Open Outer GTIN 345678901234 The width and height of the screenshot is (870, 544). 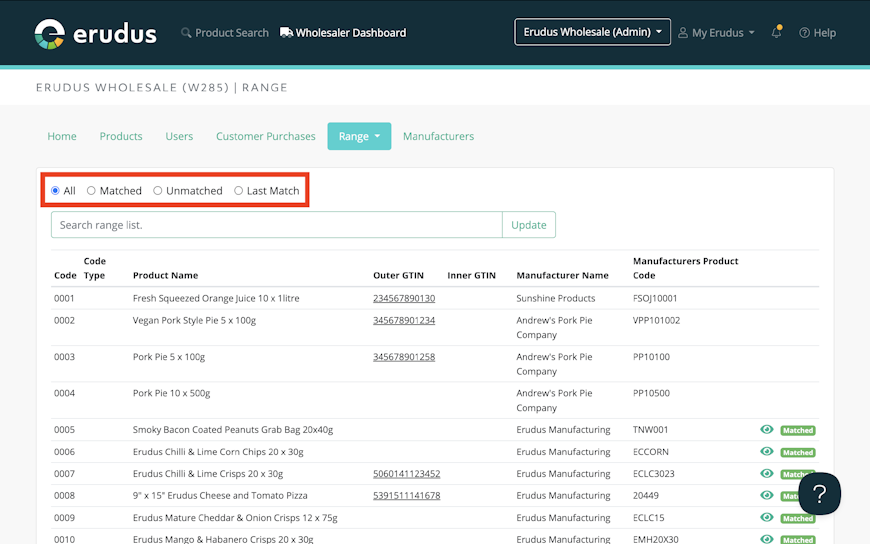[x=404, y=320]
